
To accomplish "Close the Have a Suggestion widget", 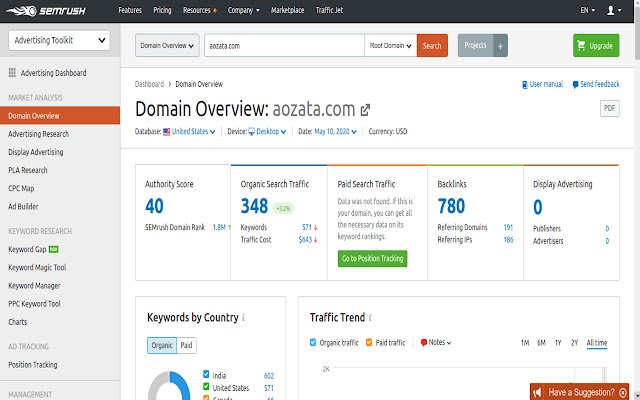I will 623,393.
